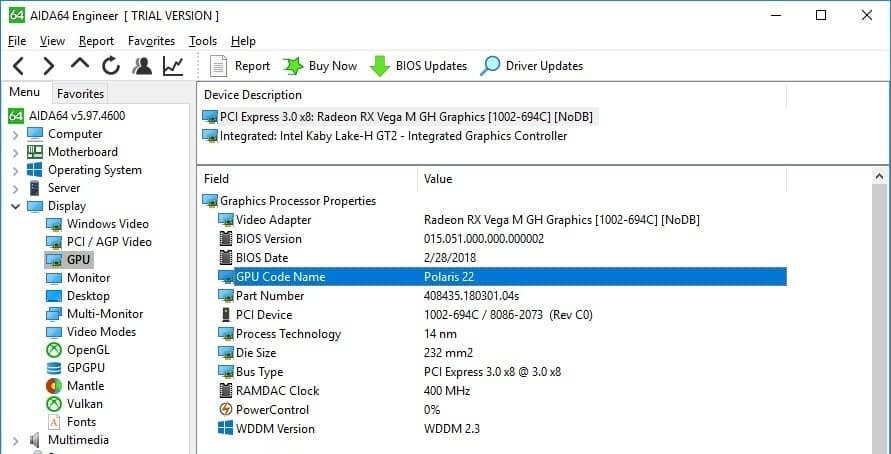Click scrollbar up arrow in properties list
Screen dimensions: 891x454
click(880, 177)
